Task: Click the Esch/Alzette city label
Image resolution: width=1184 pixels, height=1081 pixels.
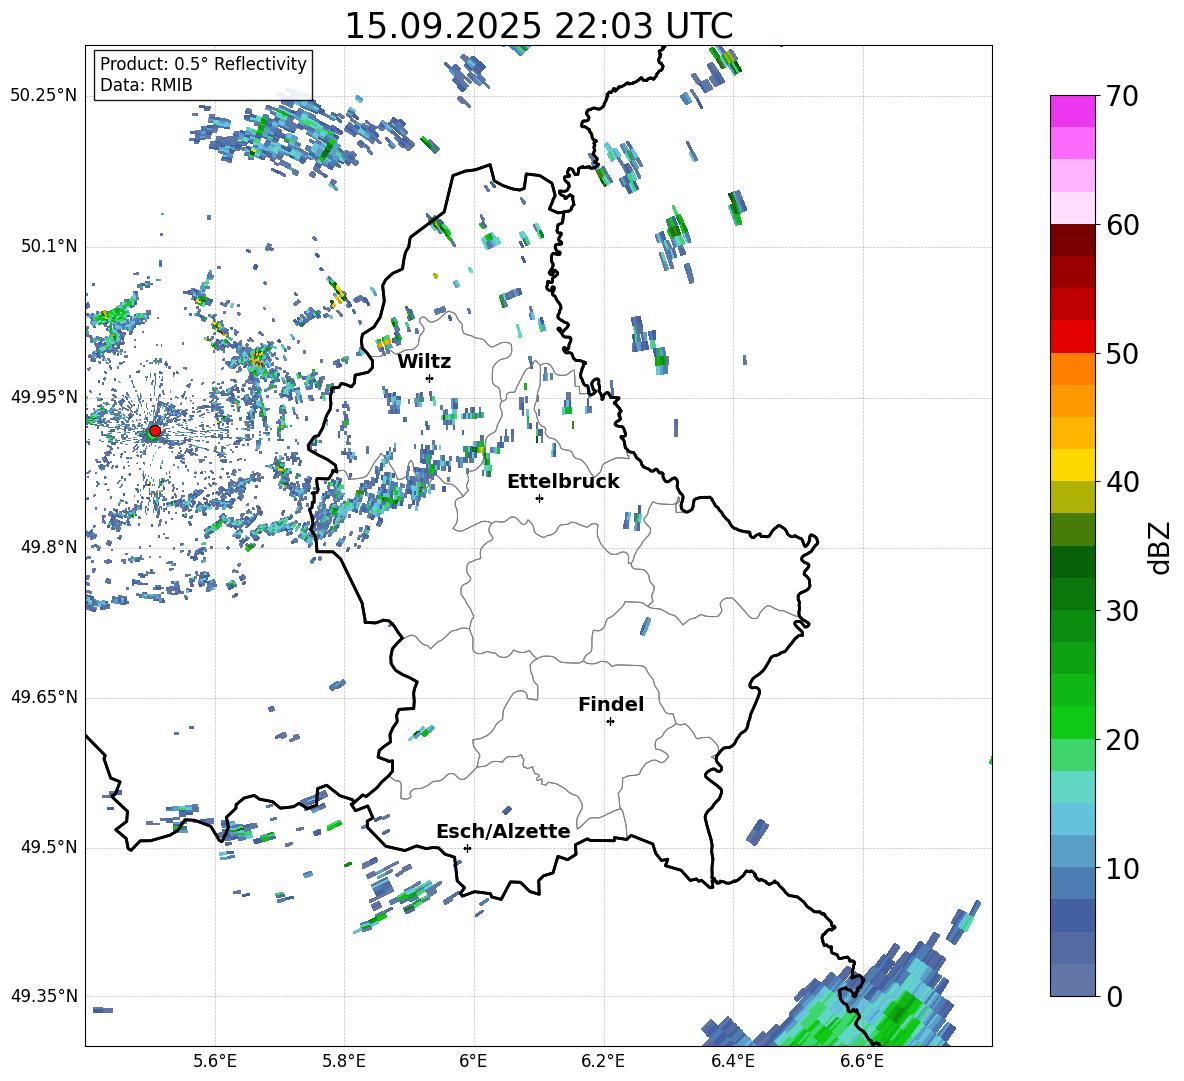Action: pos(503,832)
